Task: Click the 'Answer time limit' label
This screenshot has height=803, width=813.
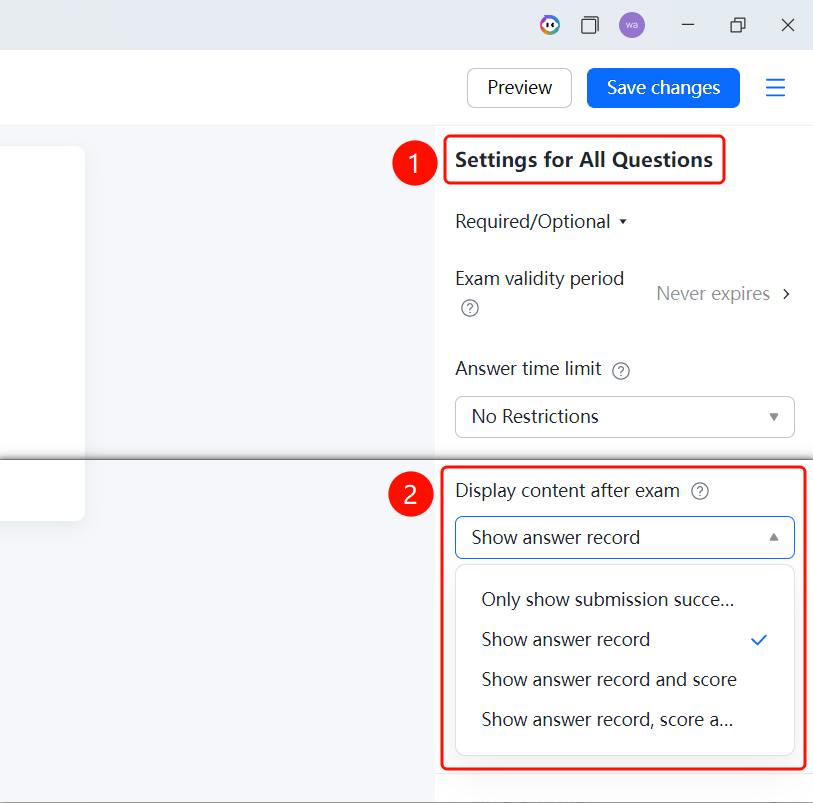Action: tap(528, 369)
